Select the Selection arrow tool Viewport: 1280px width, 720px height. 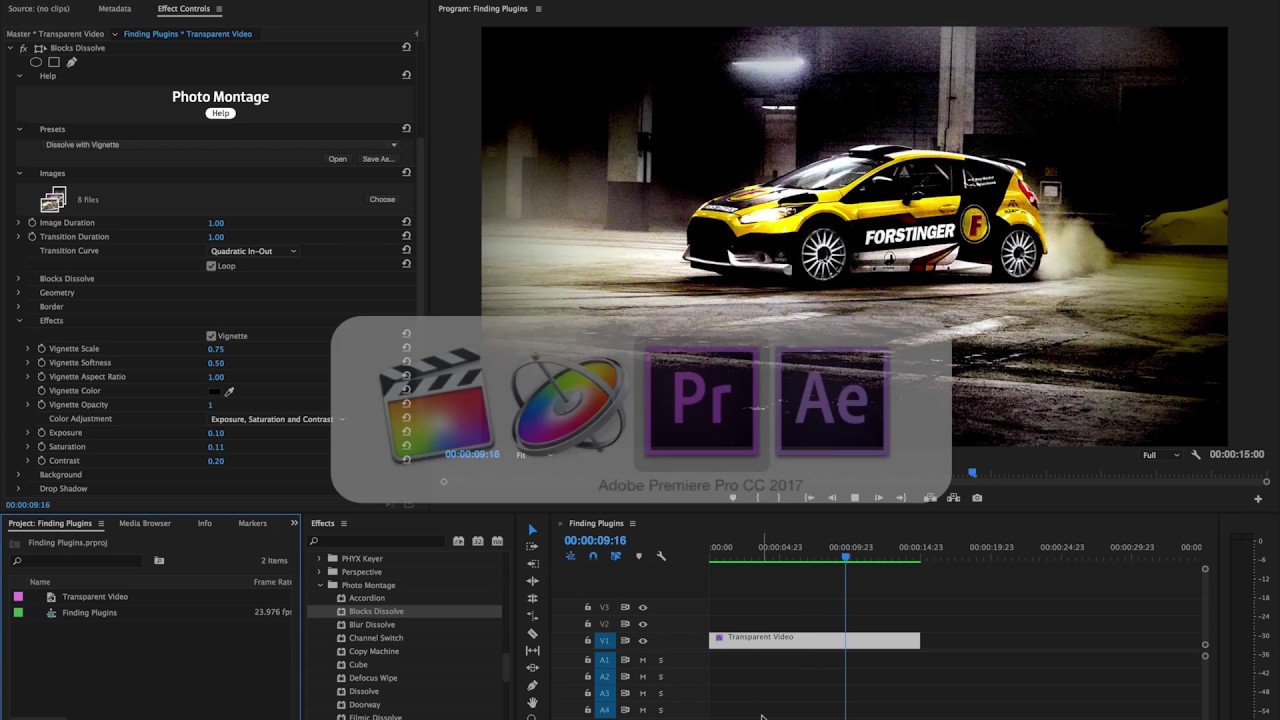tap(532, 530)
